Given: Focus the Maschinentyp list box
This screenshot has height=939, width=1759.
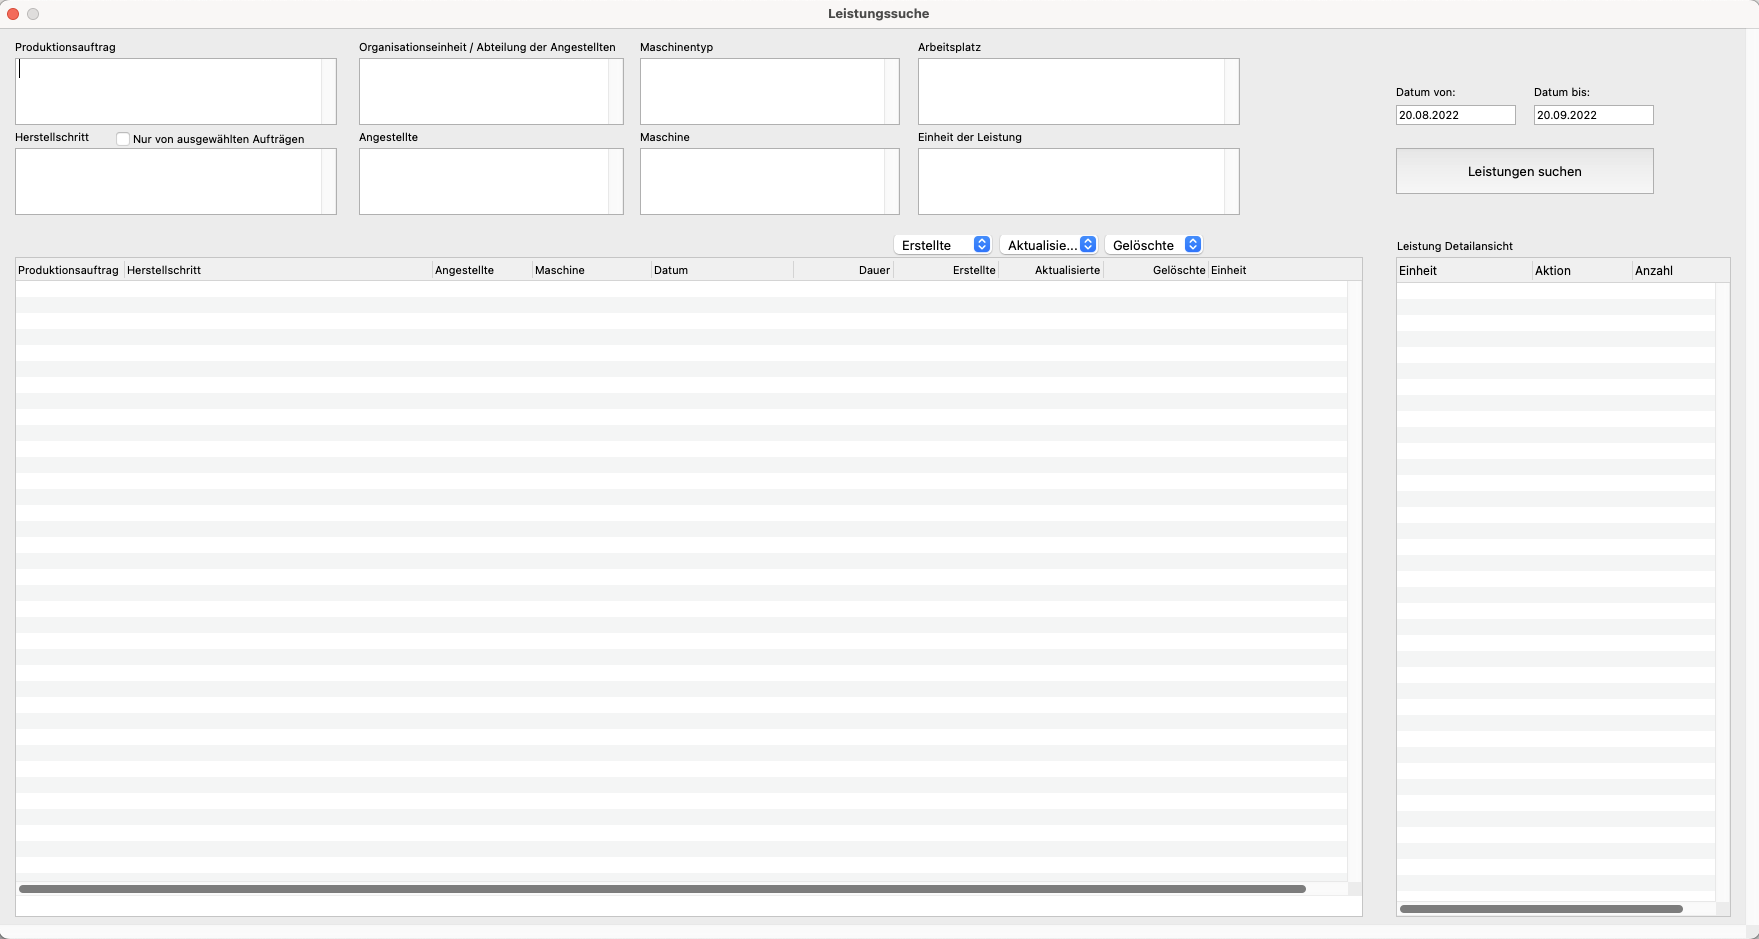Looking at the screenshot, I should 762,91.
